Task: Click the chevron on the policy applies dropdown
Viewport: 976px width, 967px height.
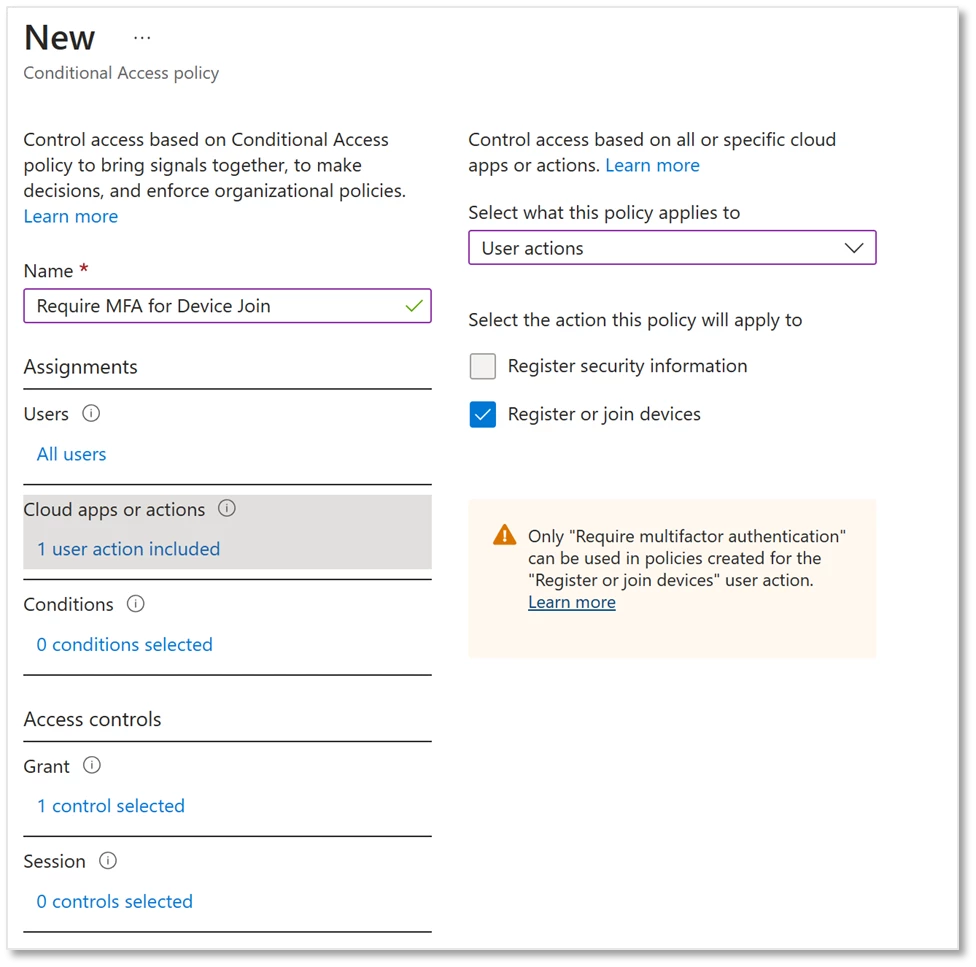Action: click(x=853, y=247)
